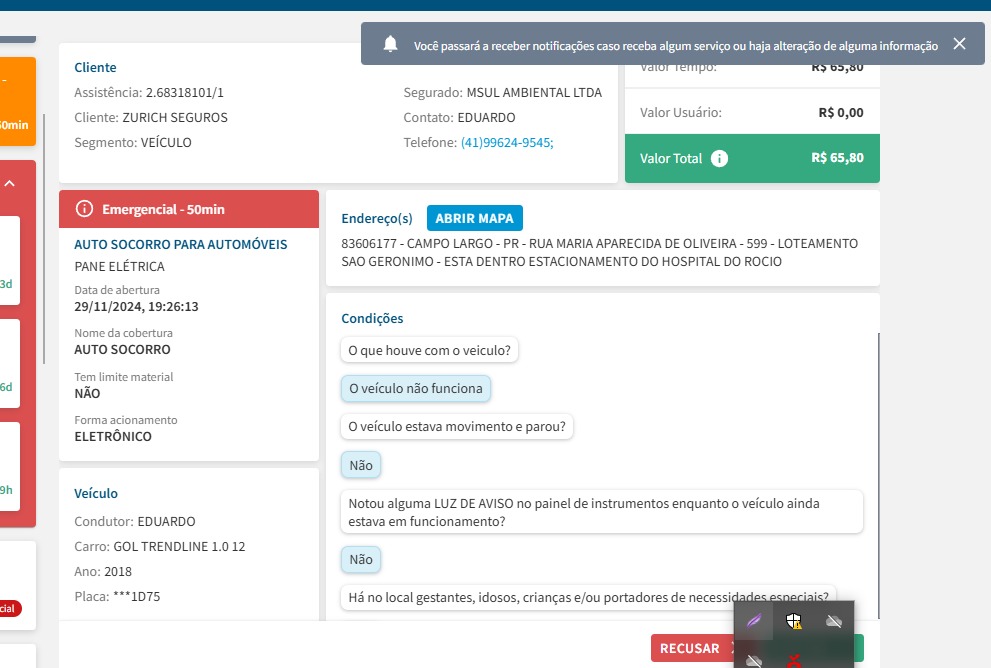
Task: Select the sidebar card labeled 9h
Action: pyautogui.click(x=10, y=466)
